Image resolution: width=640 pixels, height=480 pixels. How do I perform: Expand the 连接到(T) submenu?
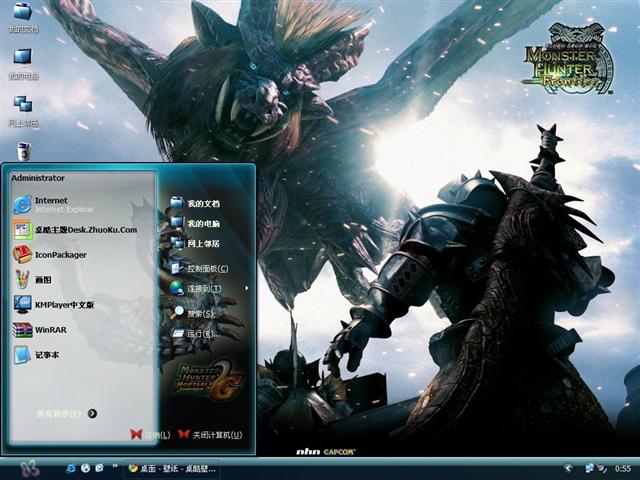(x=203, y=288)
